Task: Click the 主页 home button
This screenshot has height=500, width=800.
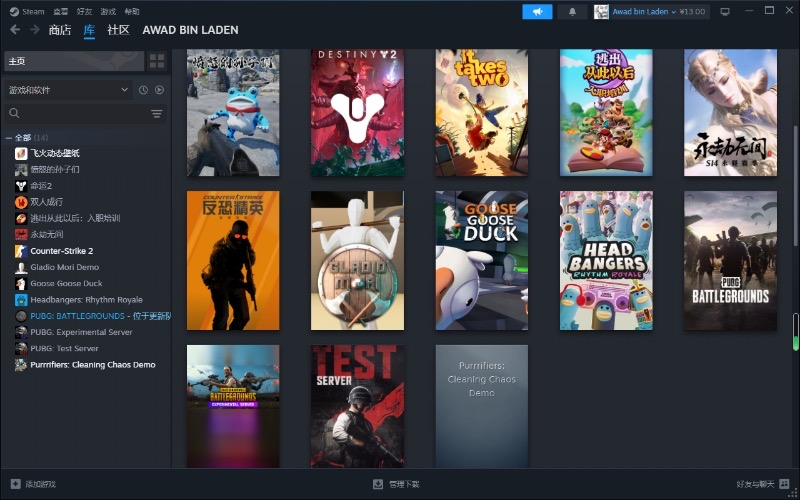Action: point(74,61)
